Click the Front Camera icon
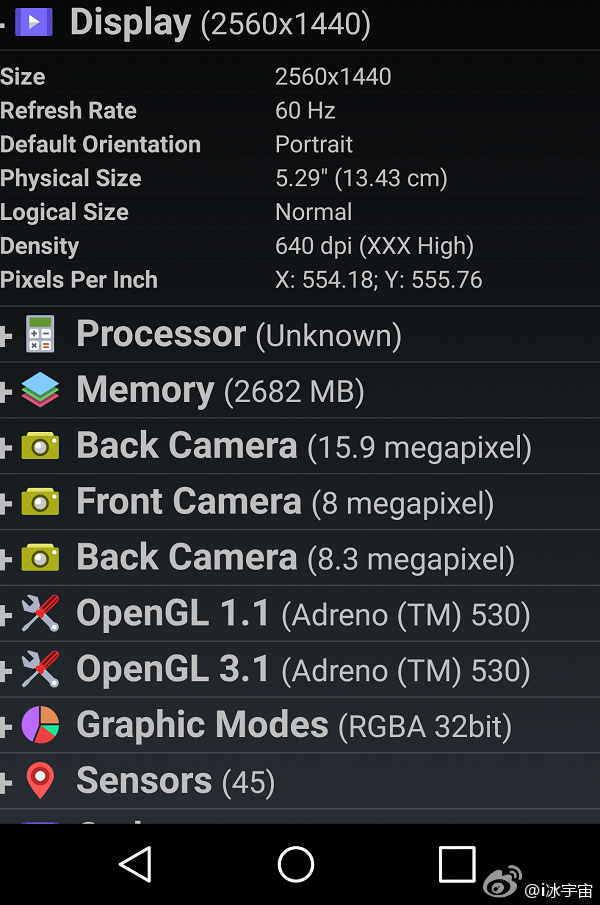Screen dimensions: 600x905 point(40,502)
